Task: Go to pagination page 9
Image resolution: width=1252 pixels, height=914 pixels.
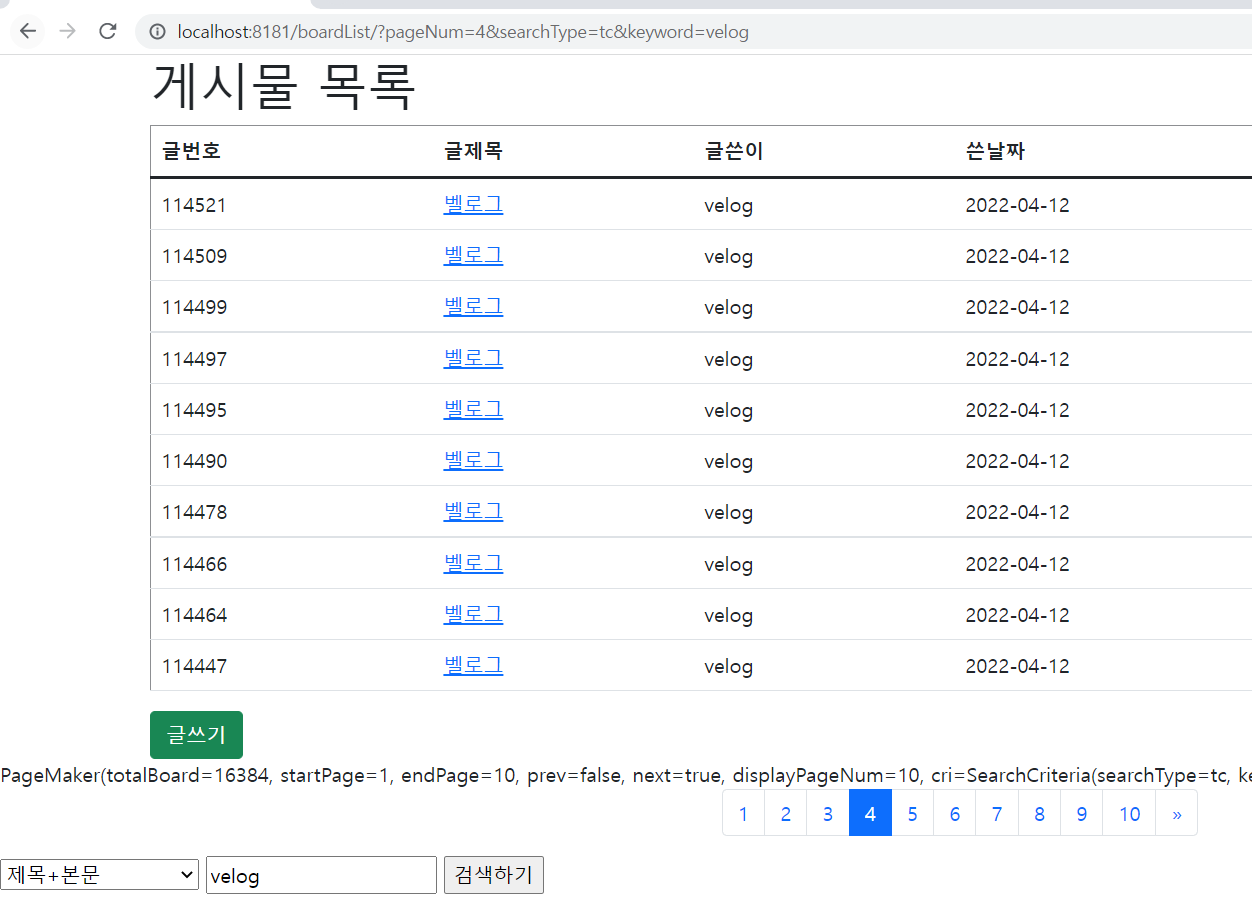Action: click(1082, 813)
